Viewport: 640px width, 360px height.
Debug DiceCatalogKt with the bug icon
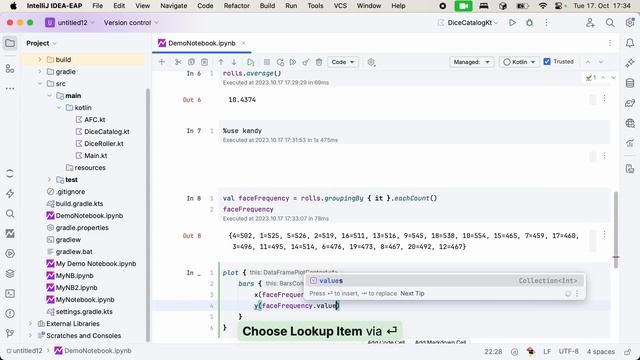tap(529, 23)
